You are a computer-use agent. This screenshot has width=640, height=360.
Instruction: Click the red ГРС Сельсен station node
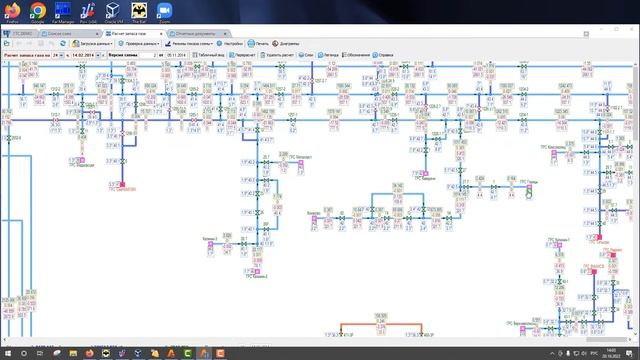600,237
